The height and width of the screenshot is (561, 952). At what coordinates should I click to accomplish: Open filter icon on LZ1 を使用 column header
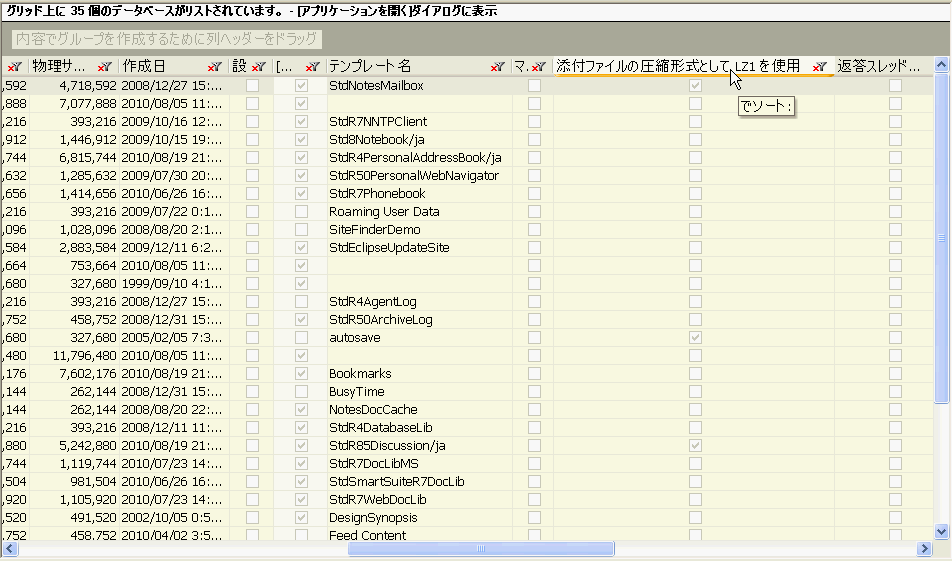[819, 66]
